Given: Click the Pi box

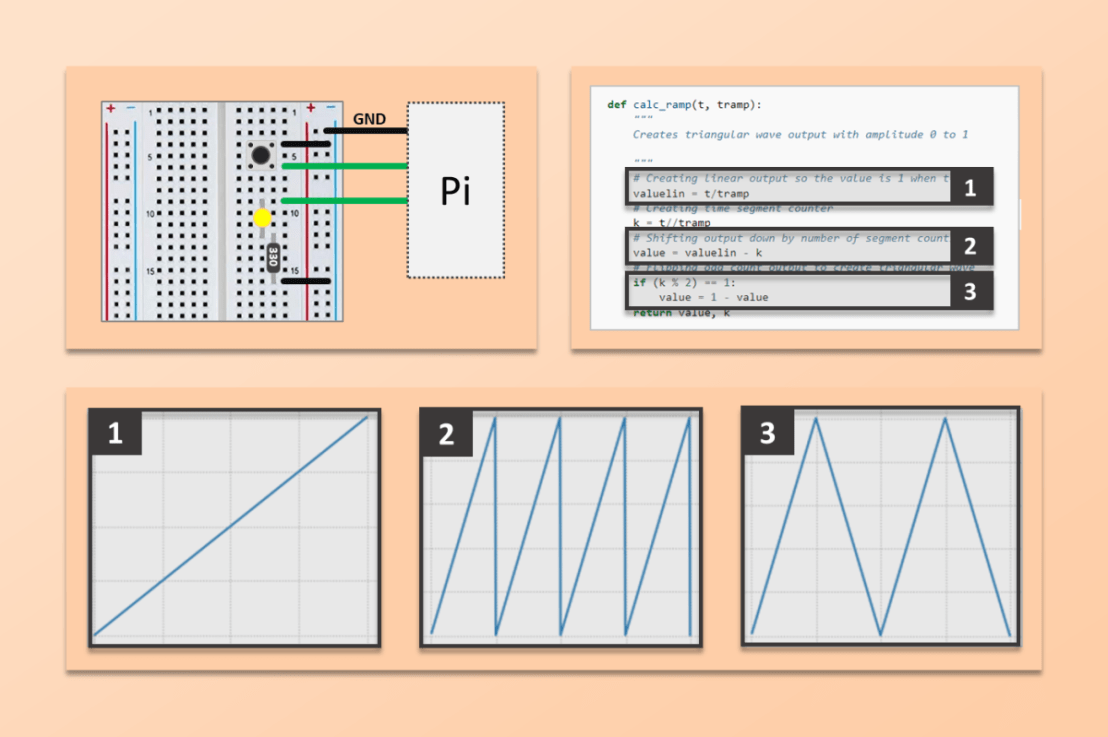Looking at the screenshot, I should tap(455, 190).
